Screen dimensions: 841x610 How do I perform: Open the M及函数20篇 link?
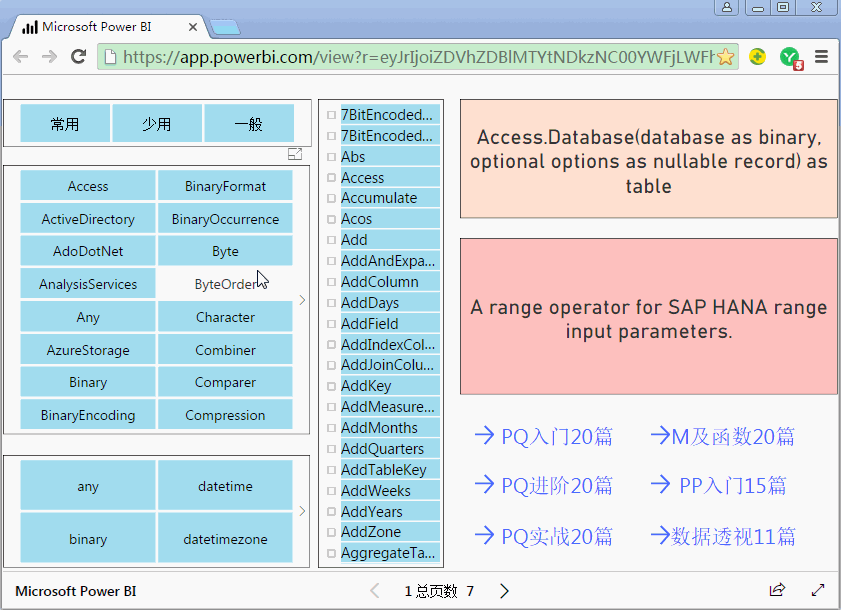click(x=723, y=436)
